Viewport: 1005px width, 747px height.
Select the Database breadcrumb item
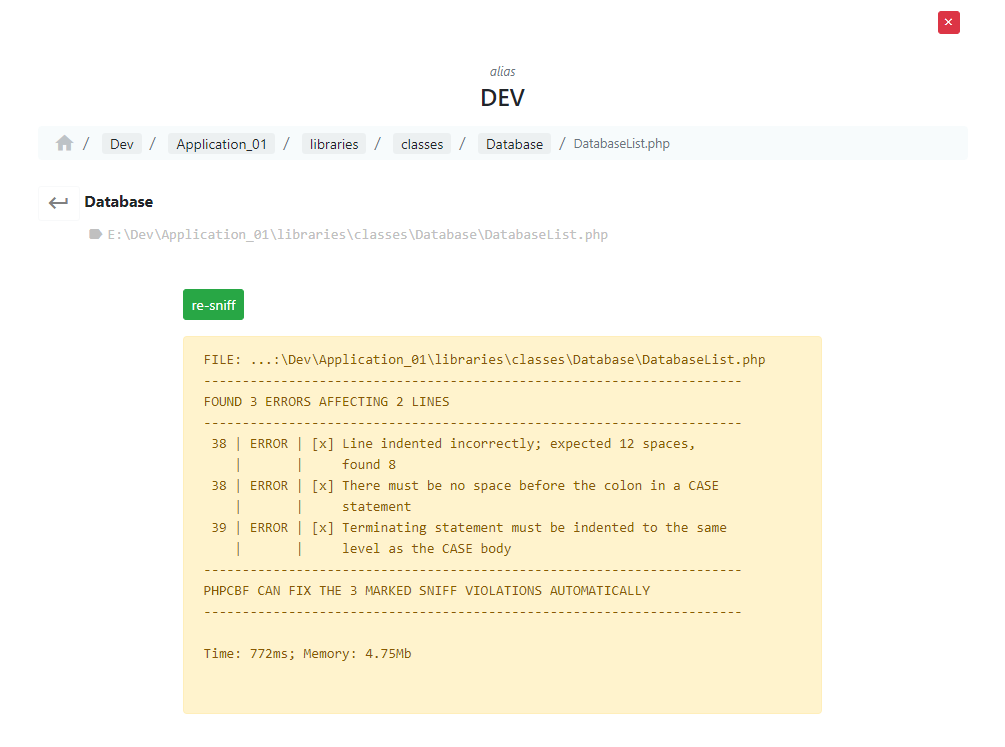[x=514, y=144]
